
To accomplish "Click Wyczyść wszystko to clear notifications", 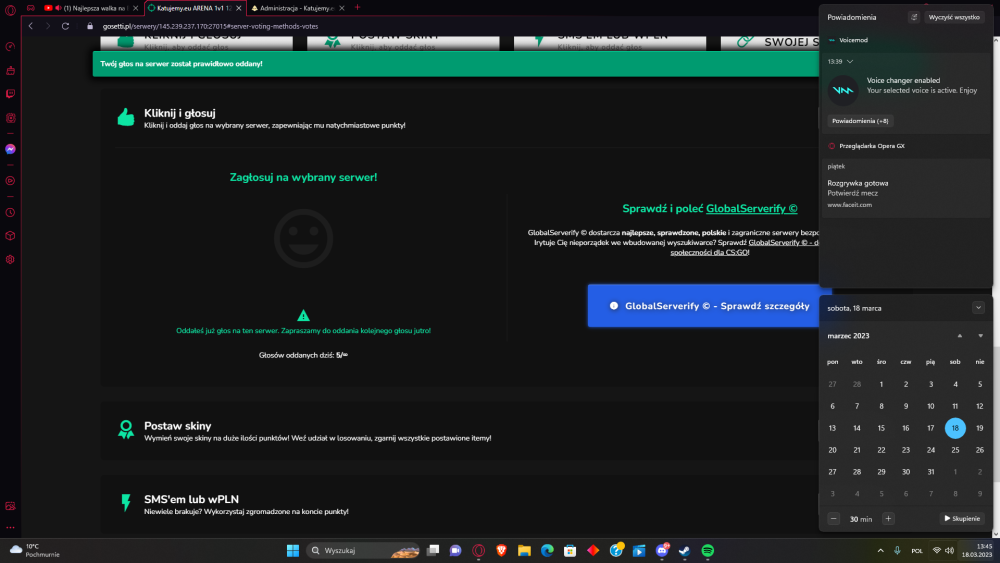I will [954, 17].
